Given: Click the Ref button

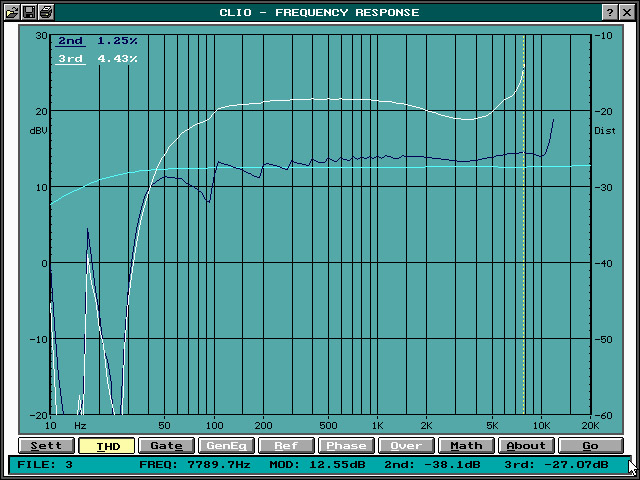Looking at the screenshot, I should point(287,446).
